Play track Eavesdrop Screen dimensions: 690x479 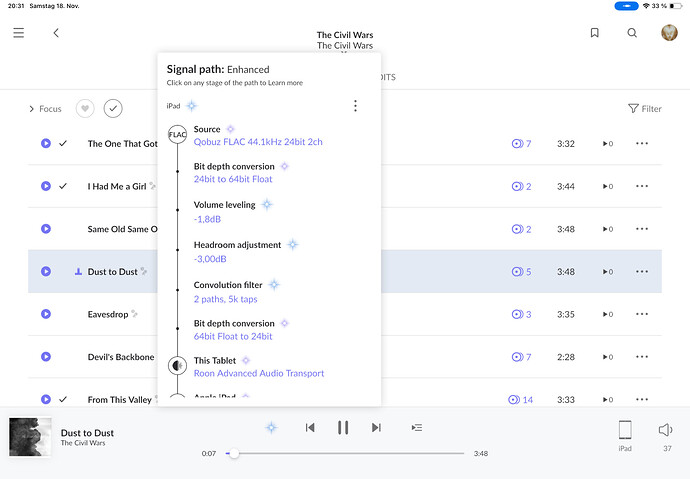click(46, 314)
